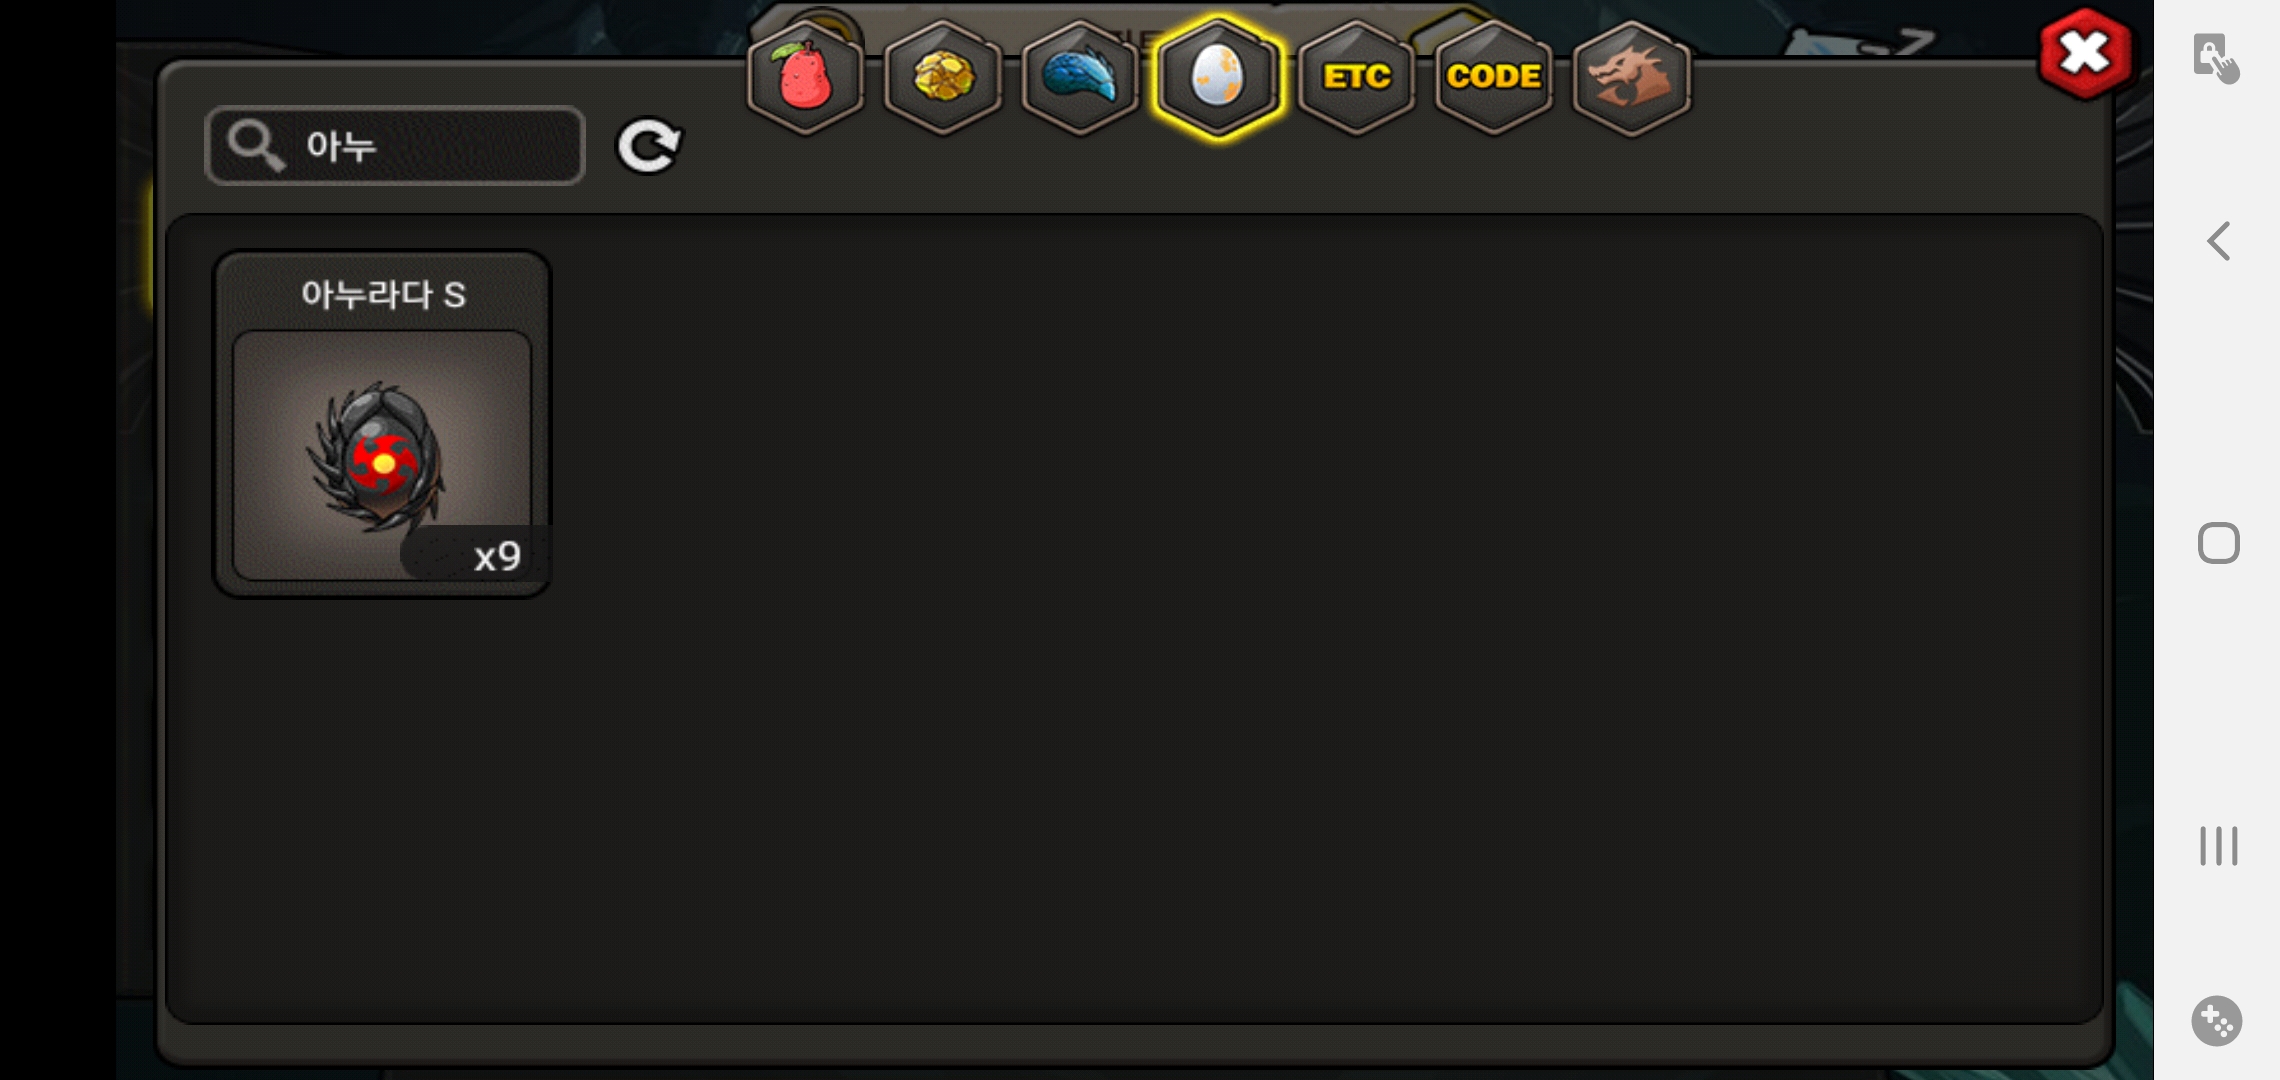Image resolution: width=2280 pixels, height=1080 pixels.
Task: Open the CODE tab
Action: click(1494, 77)
